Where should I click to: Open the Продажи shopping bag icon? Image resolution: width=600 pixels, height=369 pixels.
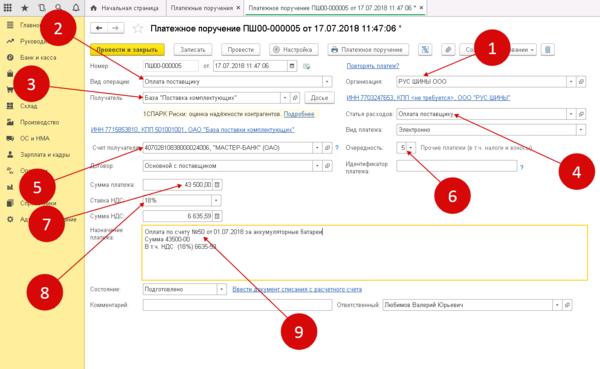(x=10, y=73)
